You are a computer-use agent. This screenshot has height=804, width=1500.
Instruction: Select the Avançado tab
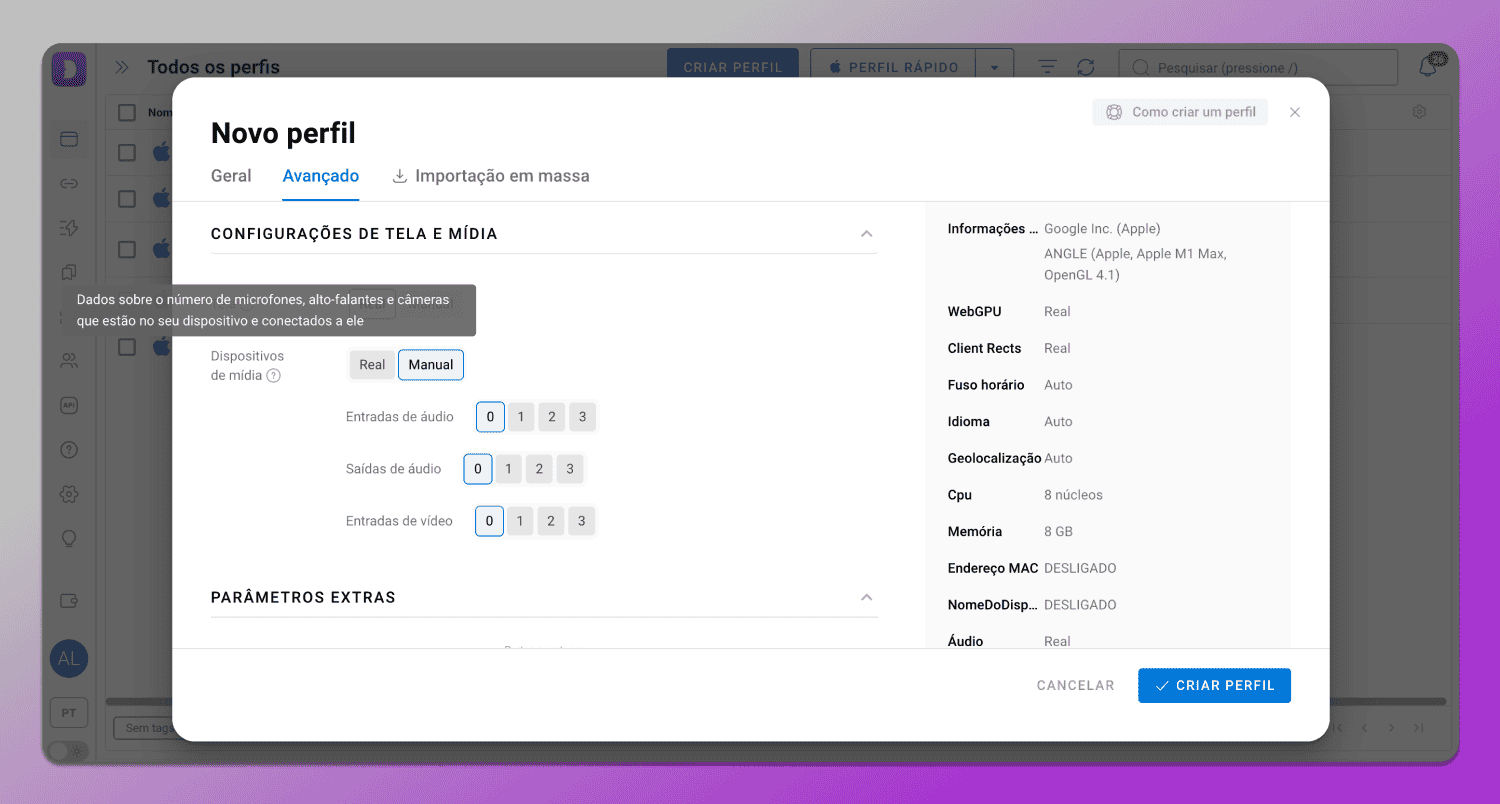[321, 176]
